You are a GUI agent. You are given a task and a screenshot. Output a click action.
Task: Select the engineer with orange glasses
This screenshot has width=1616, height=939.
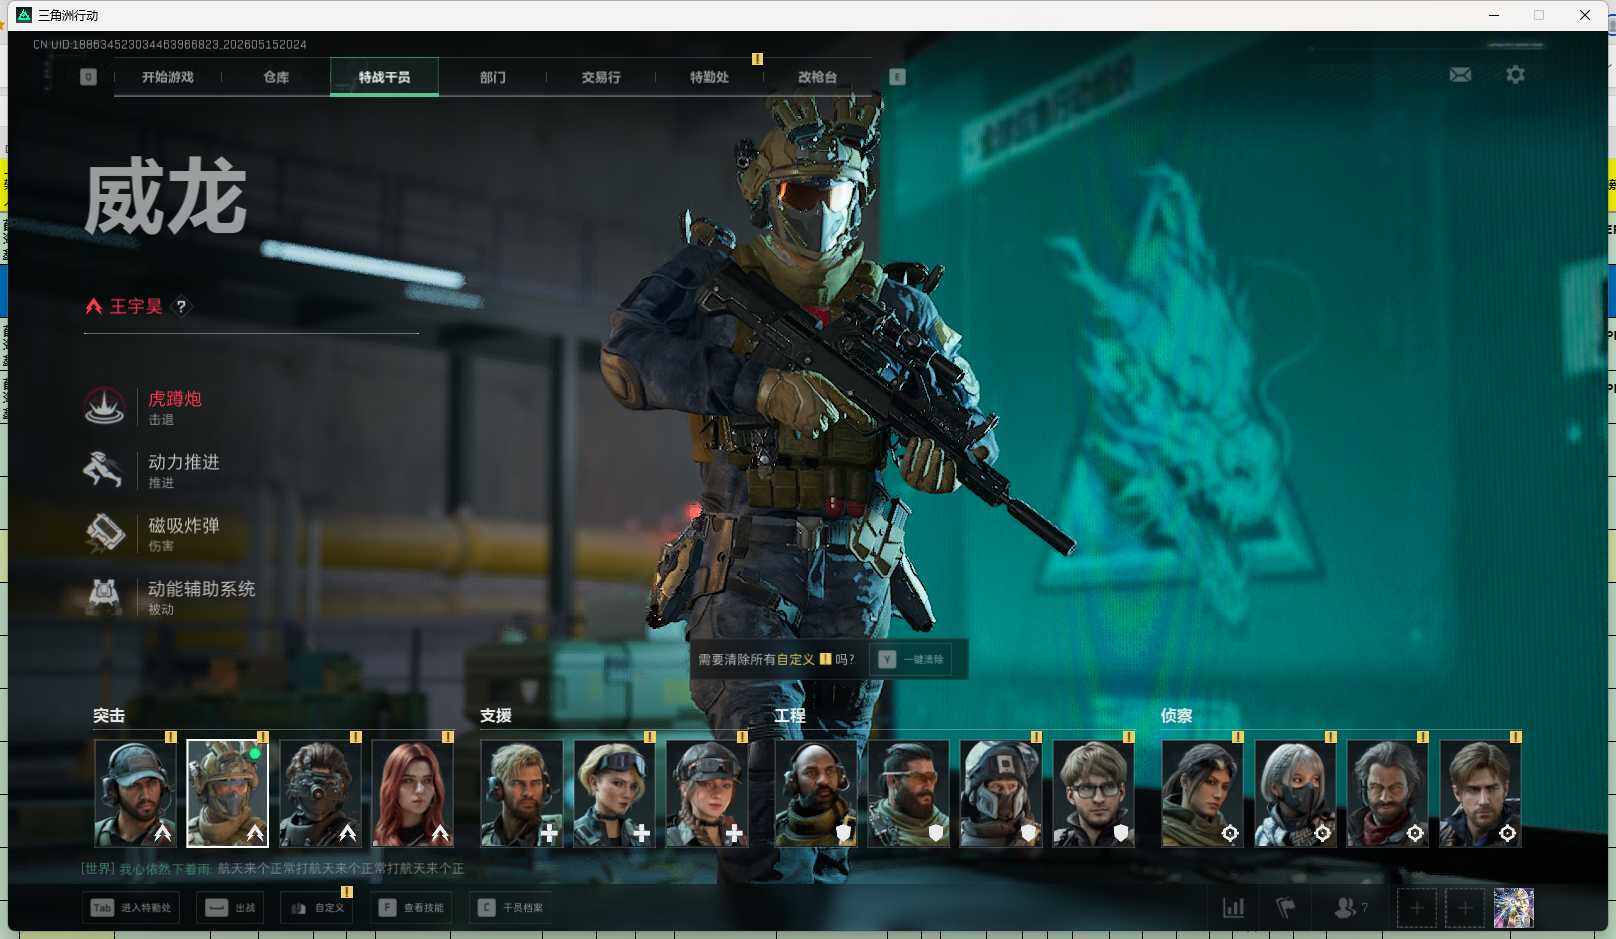pyautogui.click(x=908, y=793)
